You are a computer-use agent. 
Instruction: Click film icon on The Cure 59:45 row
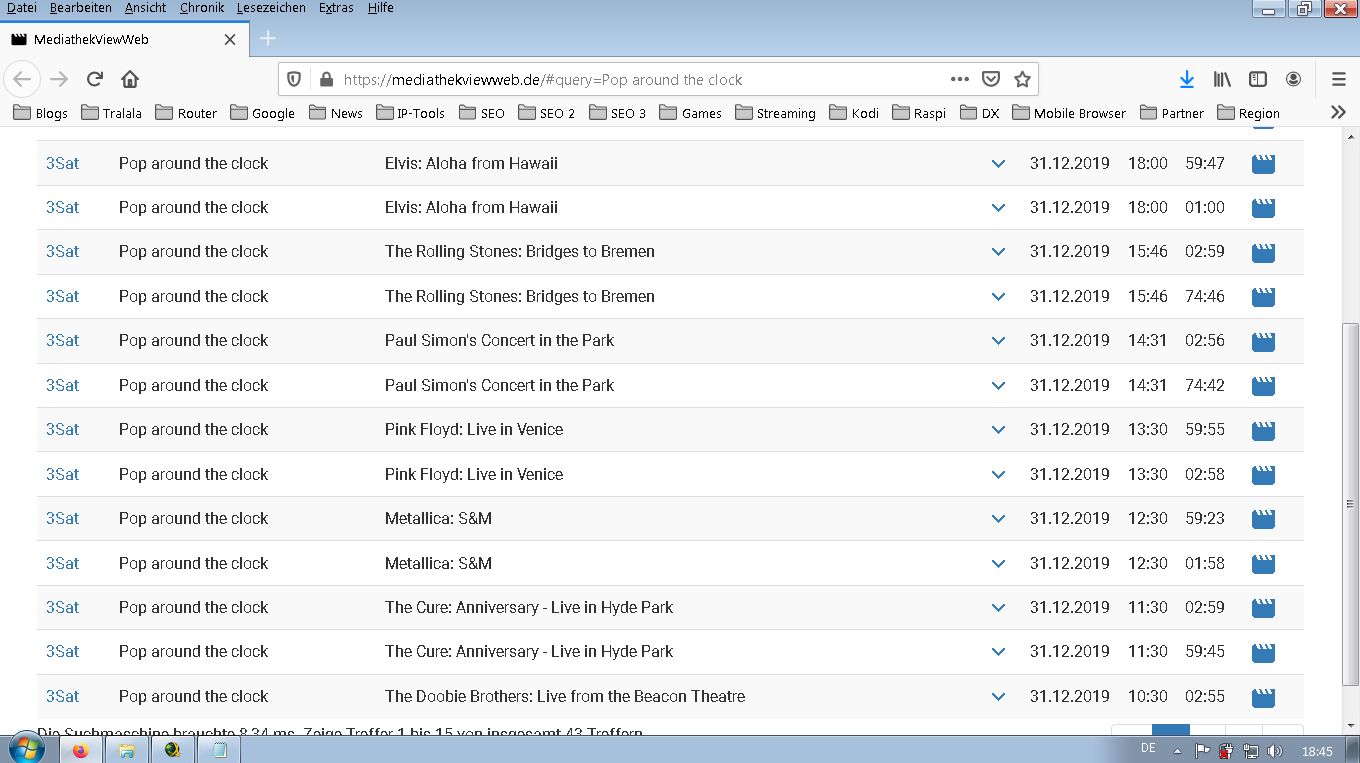coord(1263,652)
